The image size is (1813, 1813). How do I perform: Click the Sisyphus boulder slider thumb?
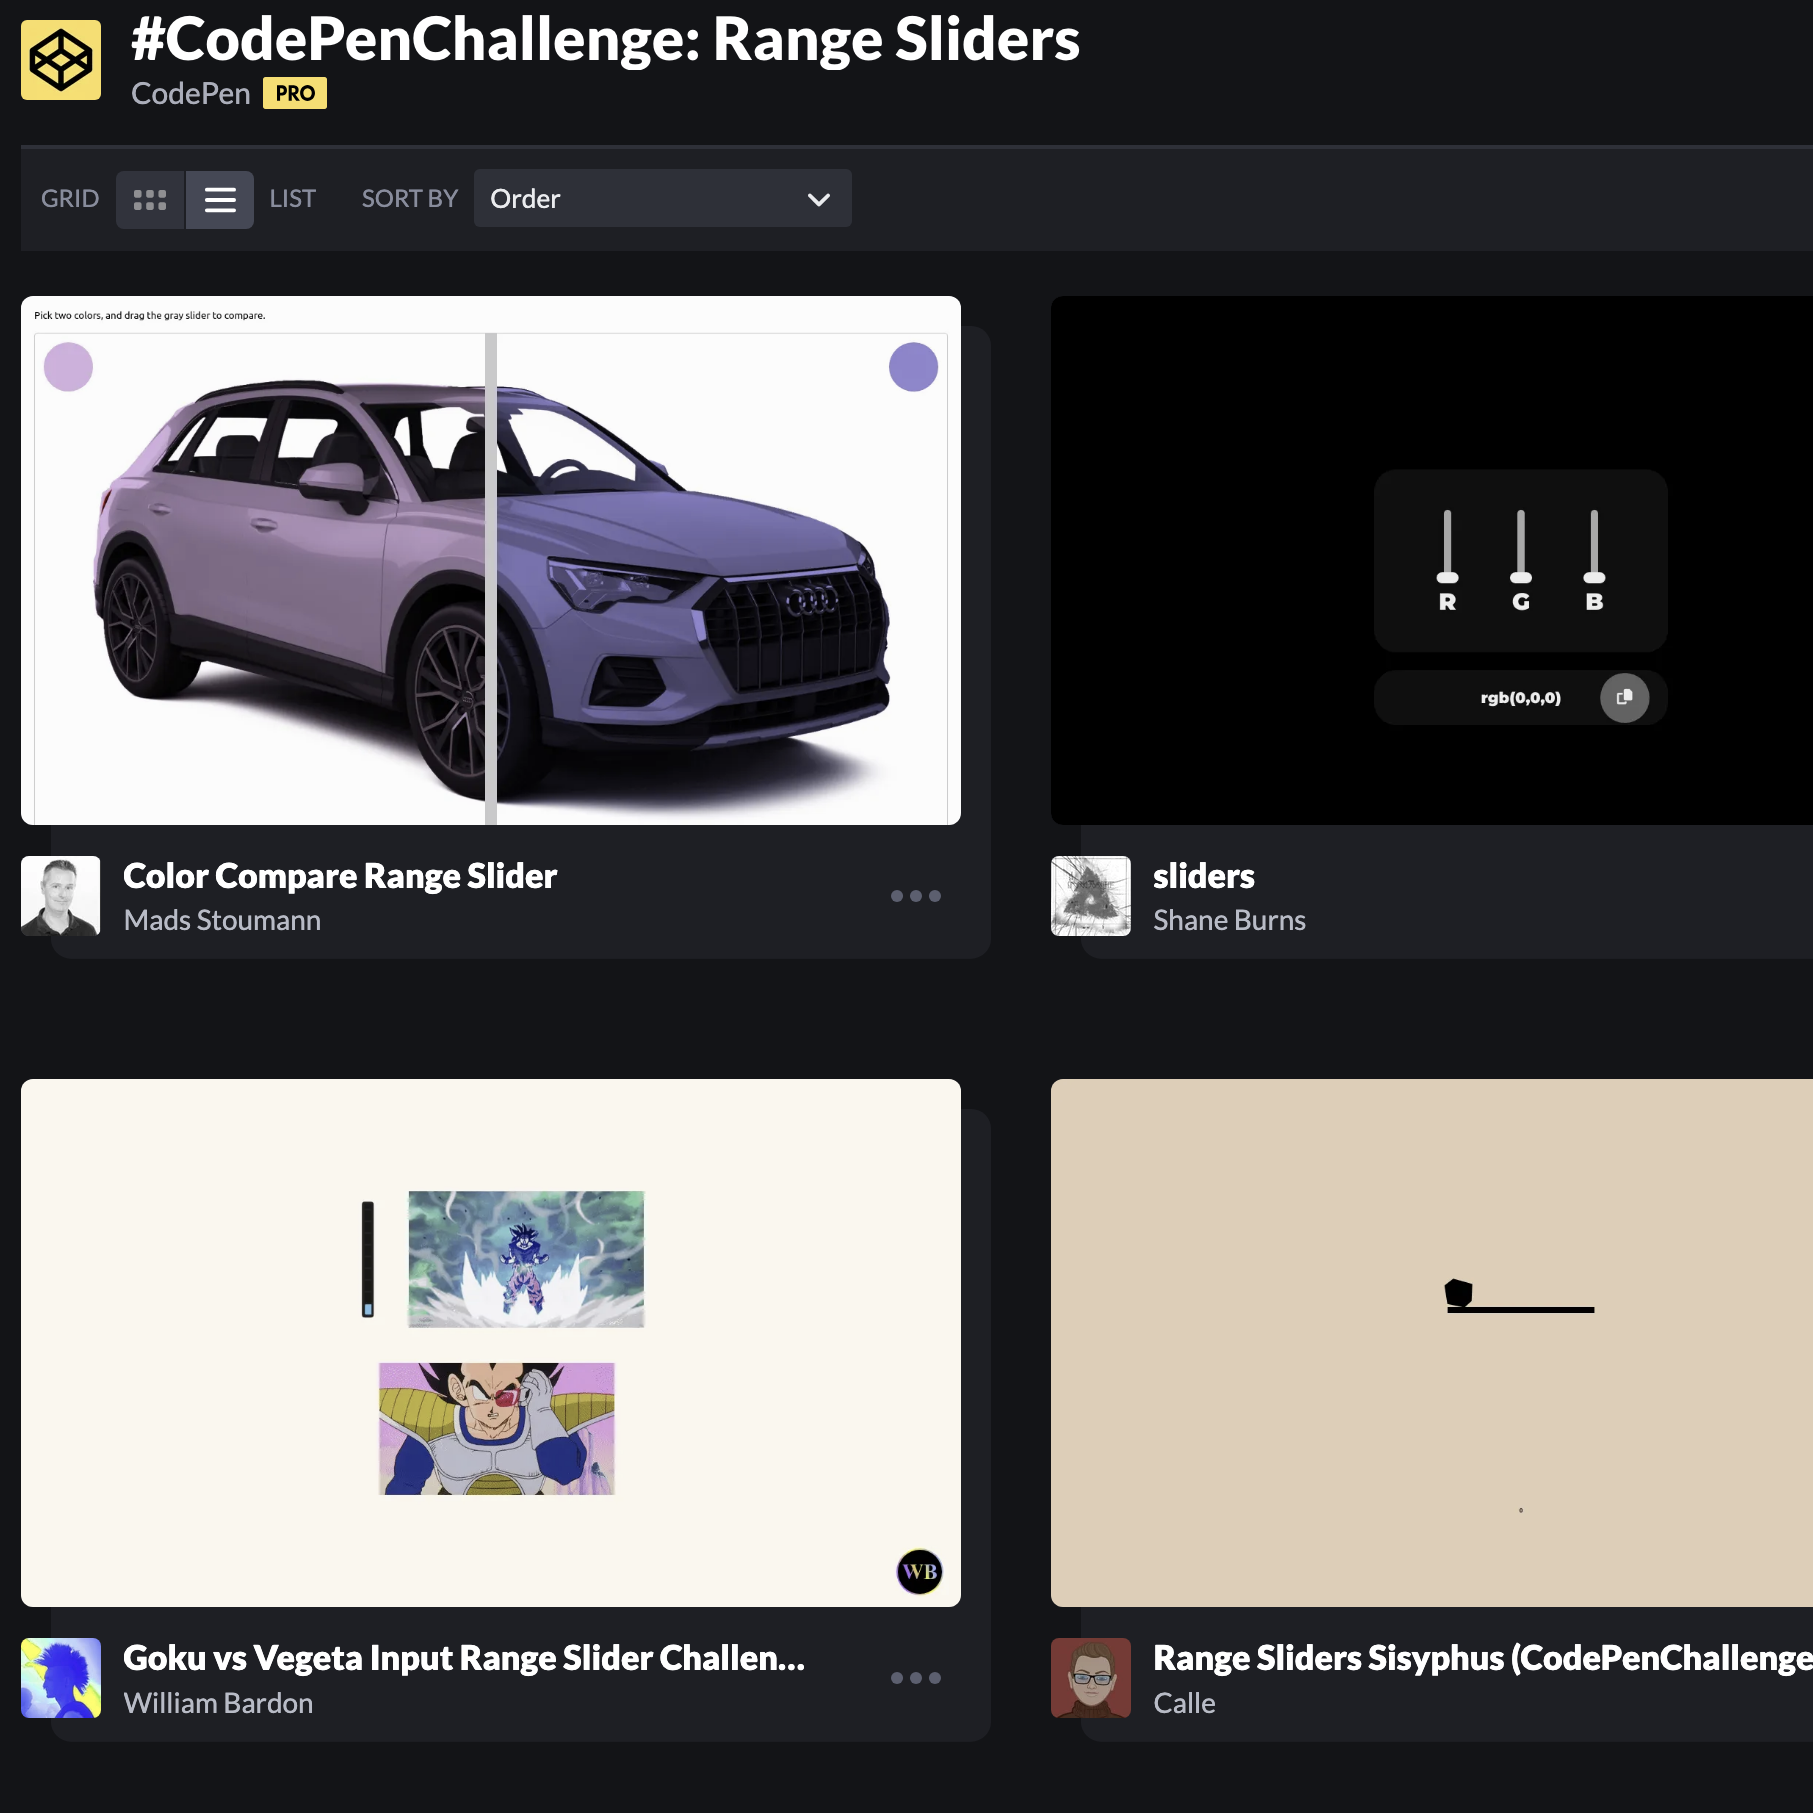1459,1293
